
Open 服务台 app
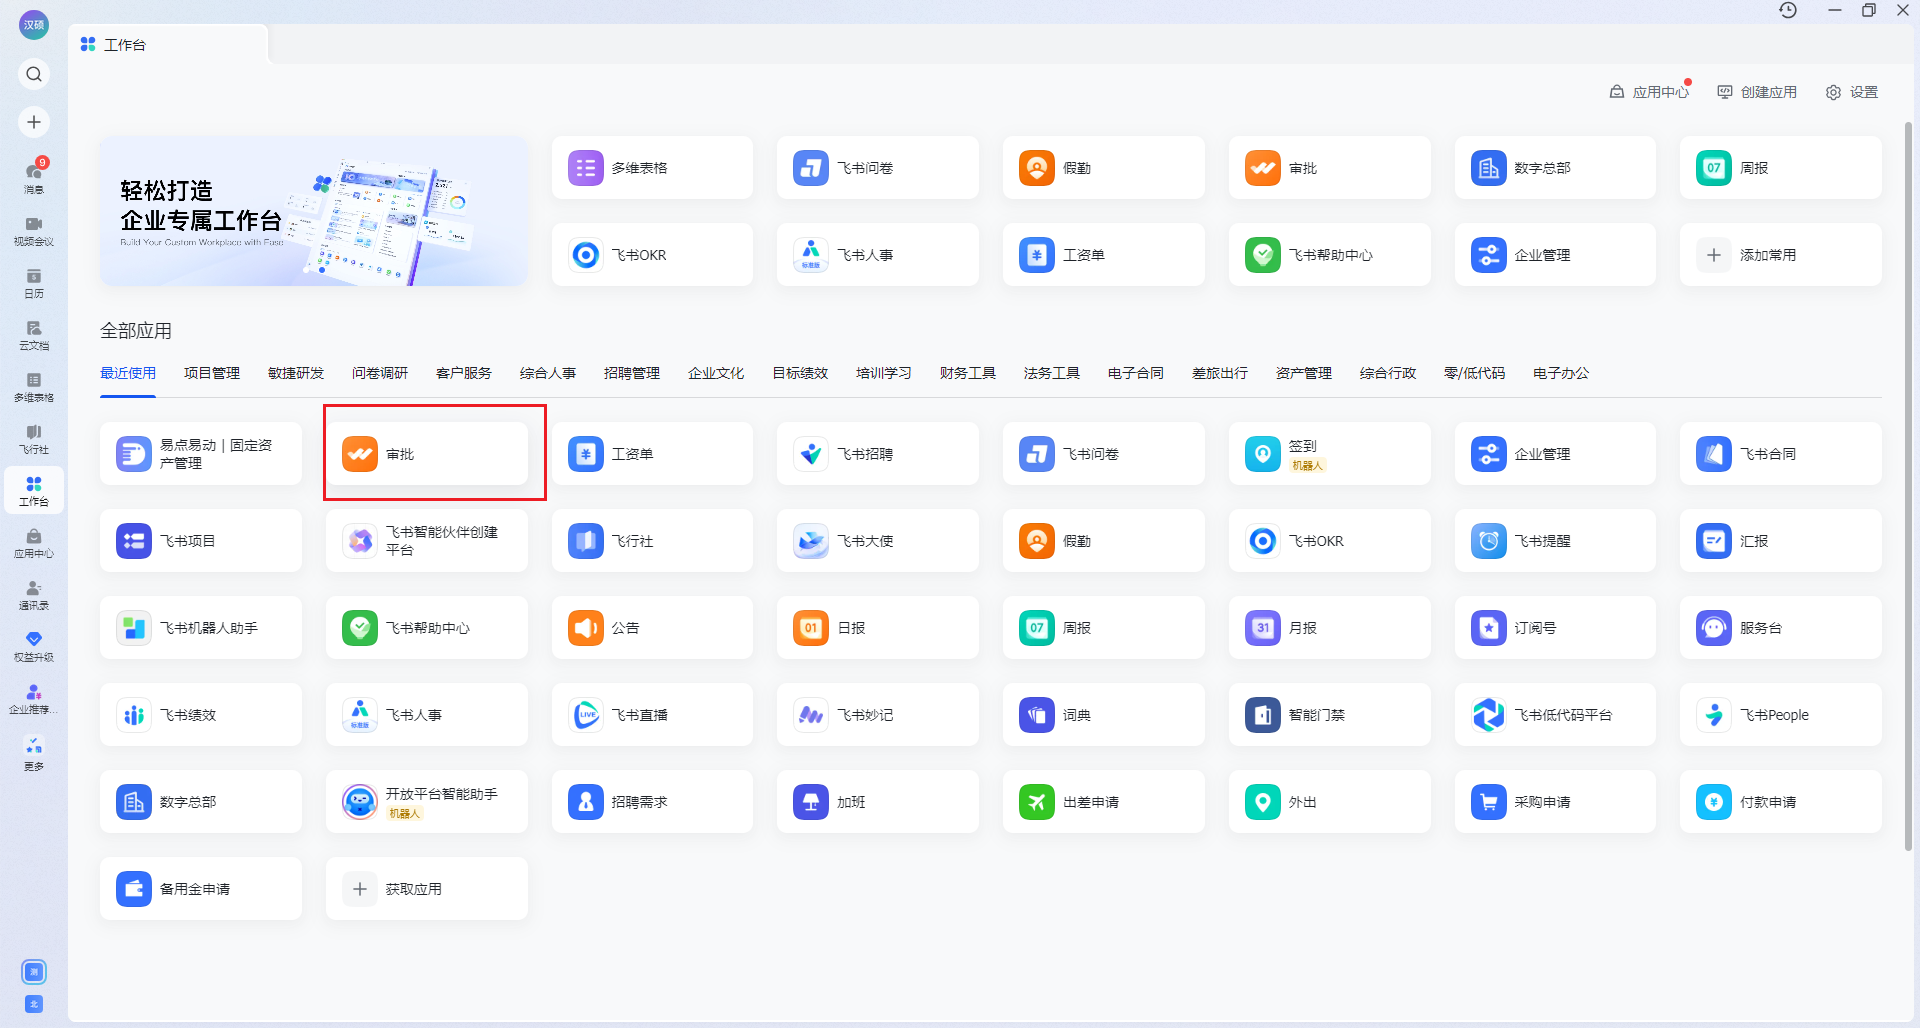[1781, 627]
